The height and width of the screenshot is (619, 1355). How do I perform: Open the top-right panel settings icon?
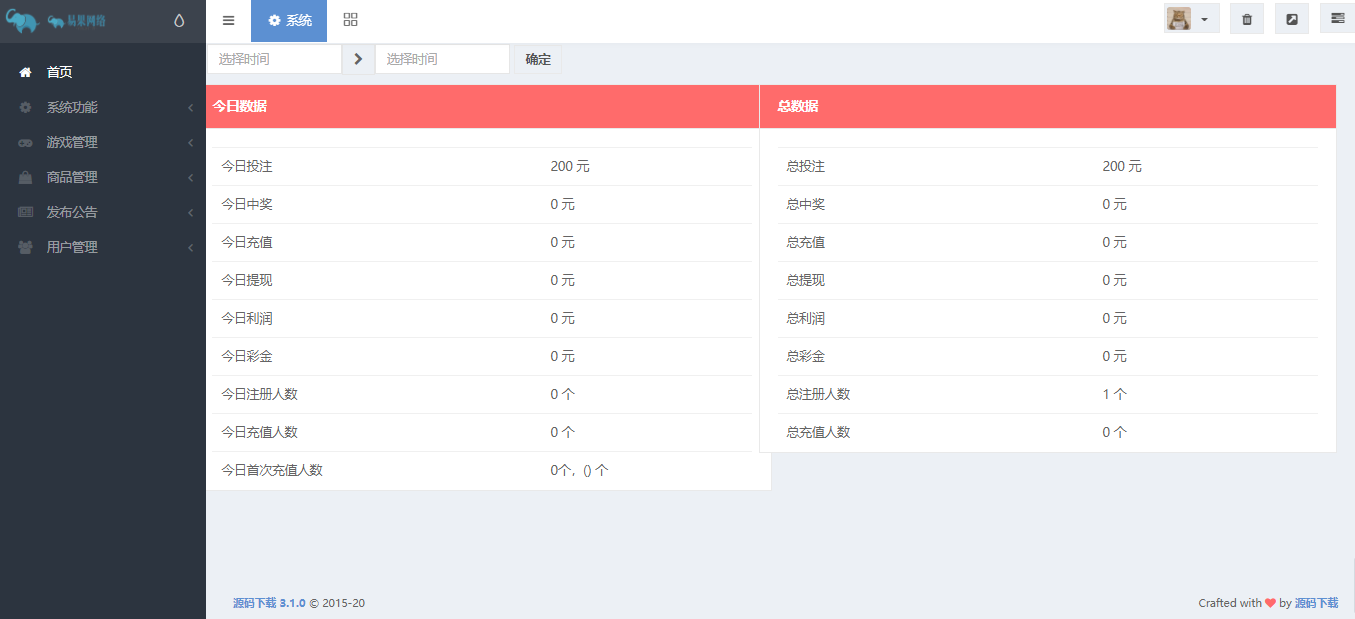coord(1337,19)
